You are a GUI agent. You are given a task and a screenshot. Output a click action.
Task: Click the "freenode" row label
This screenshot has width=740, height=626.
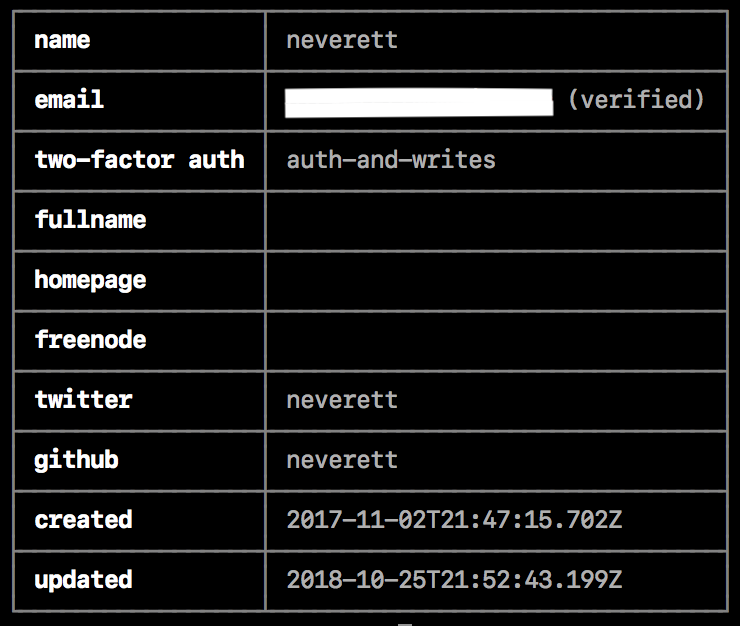90,340
